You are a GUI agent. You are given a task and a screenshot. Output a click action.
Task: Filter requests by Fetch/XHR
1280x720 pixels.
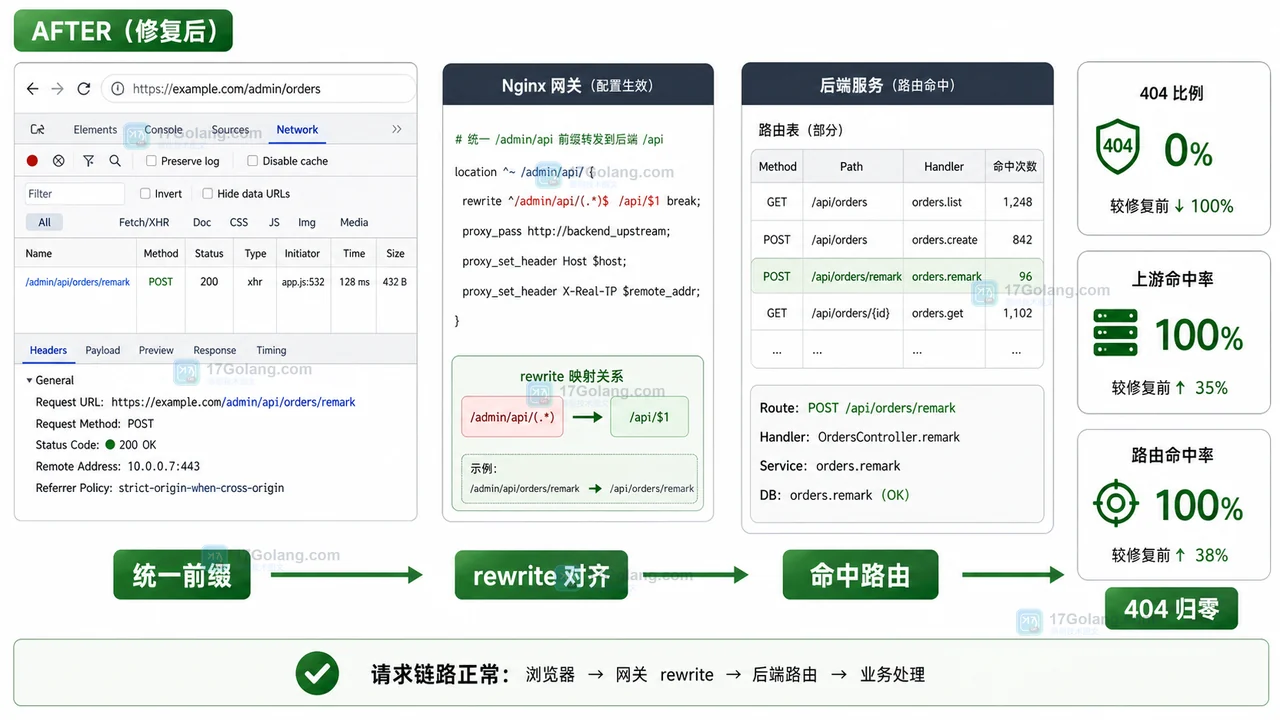tap(144, 223)
